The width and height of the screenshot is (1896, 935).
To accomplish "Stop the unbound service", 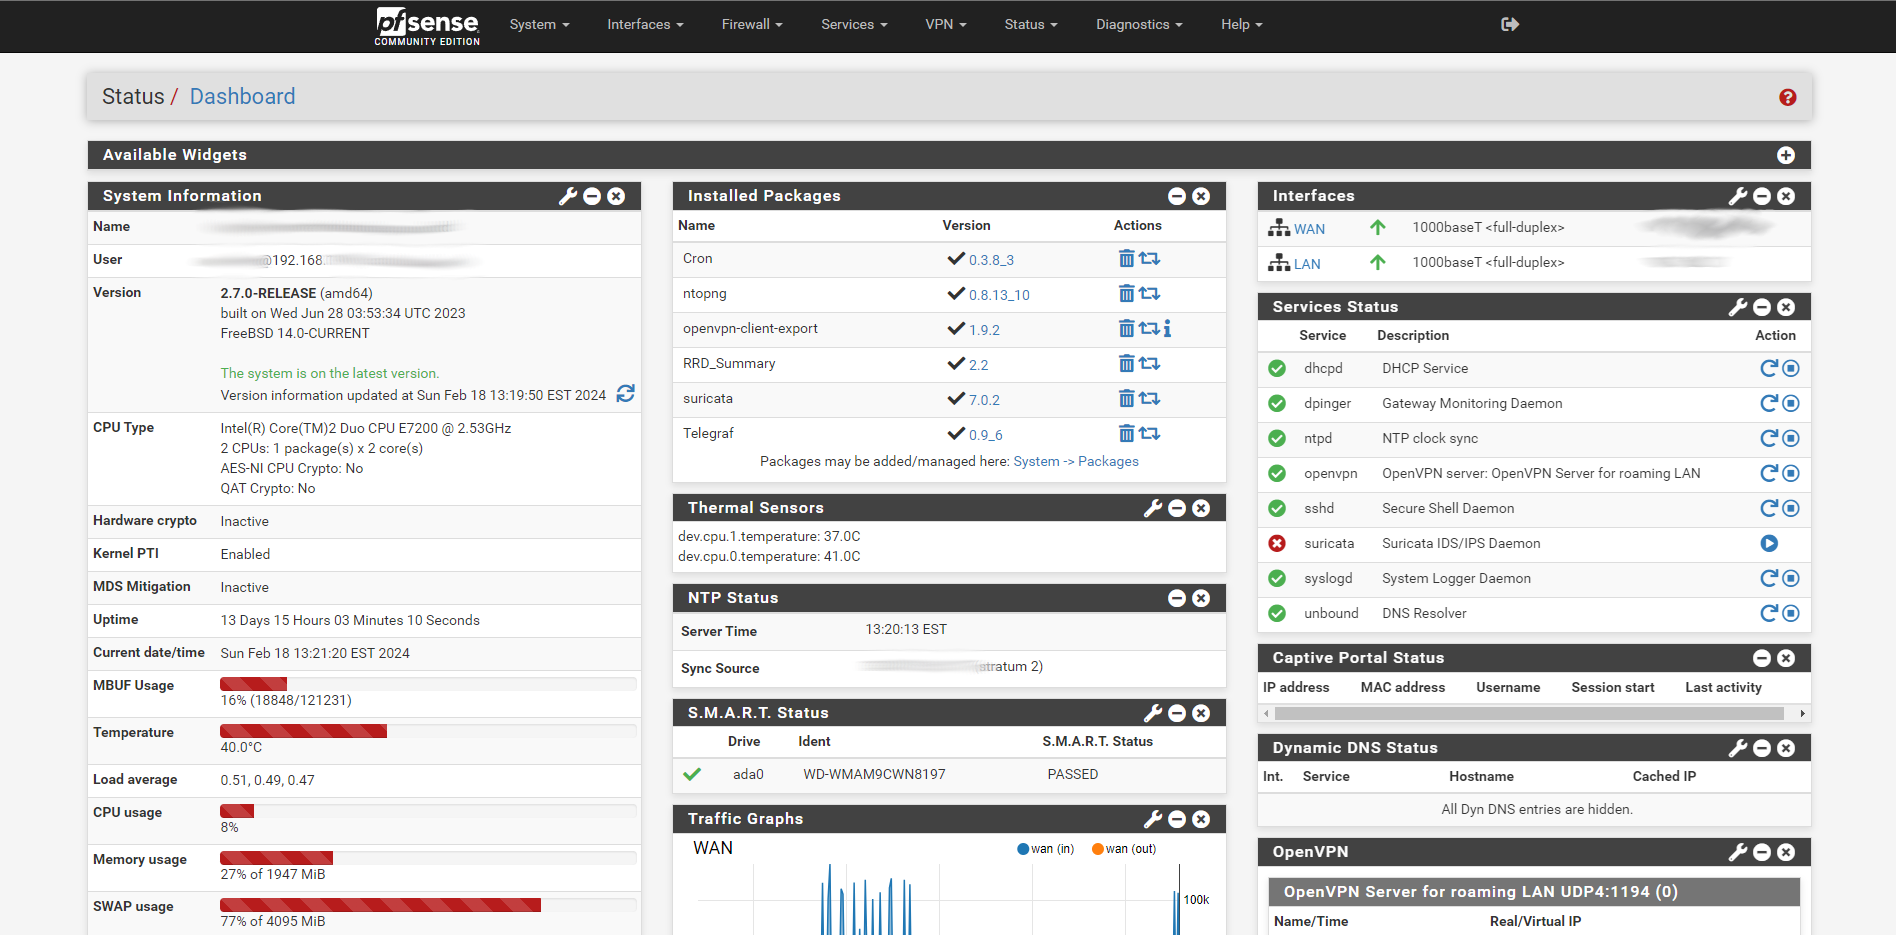I will 1791,613.
